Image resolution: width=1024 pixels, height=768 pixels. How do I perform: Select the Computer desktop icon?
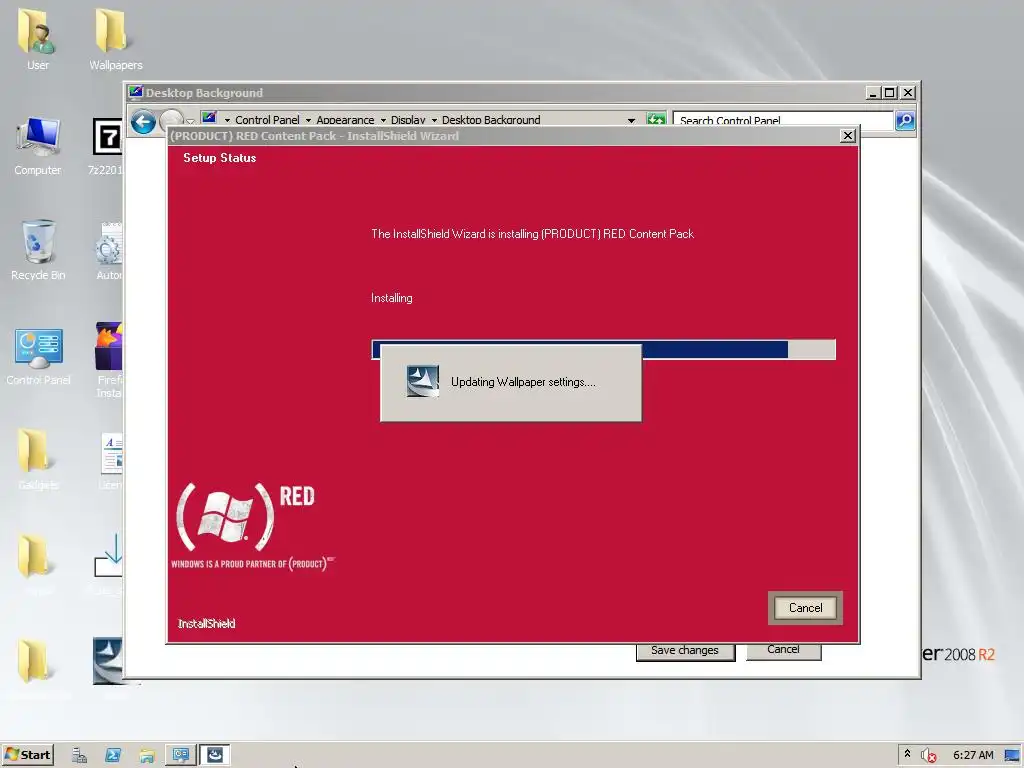(37, 145)
